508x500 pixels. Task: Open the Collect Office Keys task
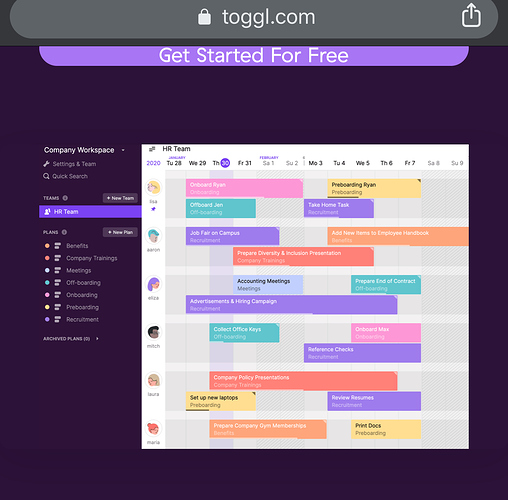(x=244, y=333)
